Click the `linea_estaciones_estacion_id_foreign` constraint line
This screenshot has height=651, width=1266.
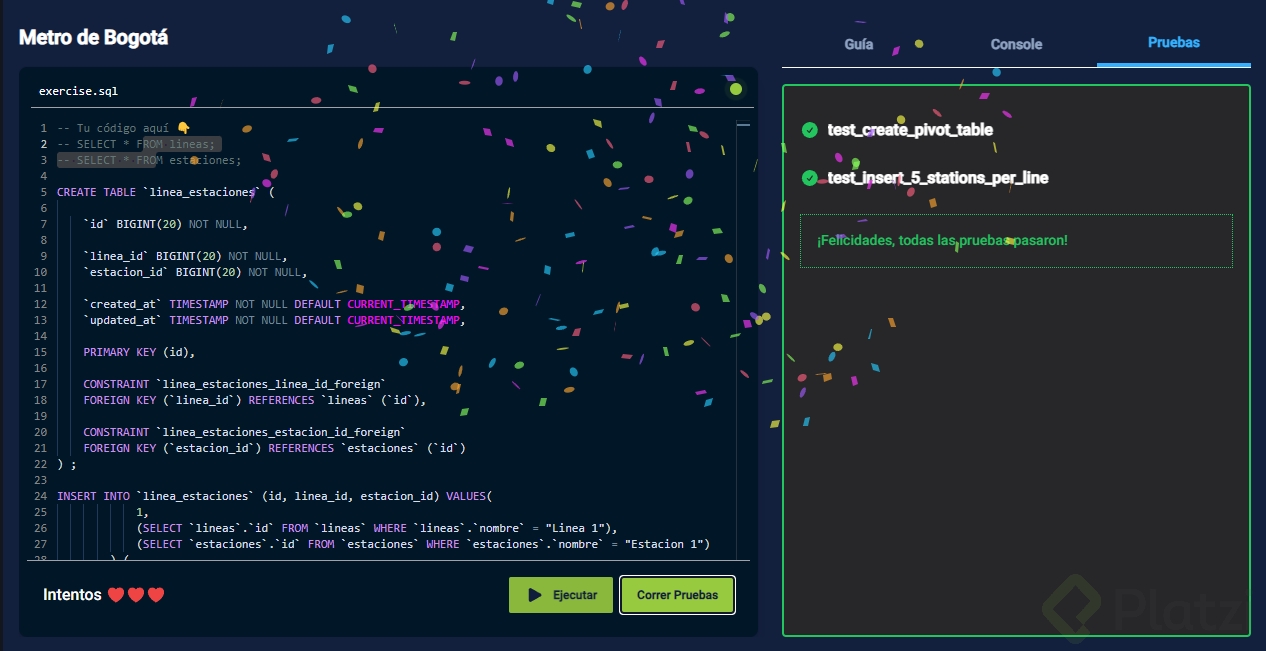[244, 432]
